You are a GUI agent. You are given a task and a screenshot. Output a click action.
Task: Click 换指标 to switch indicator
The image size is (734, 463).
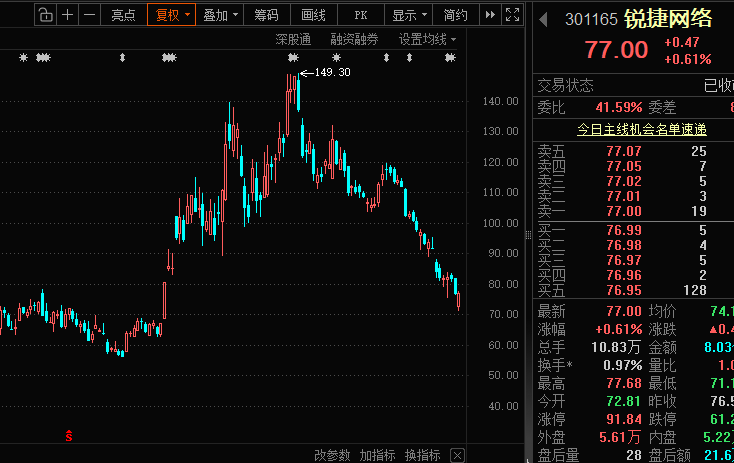(422, 455)
